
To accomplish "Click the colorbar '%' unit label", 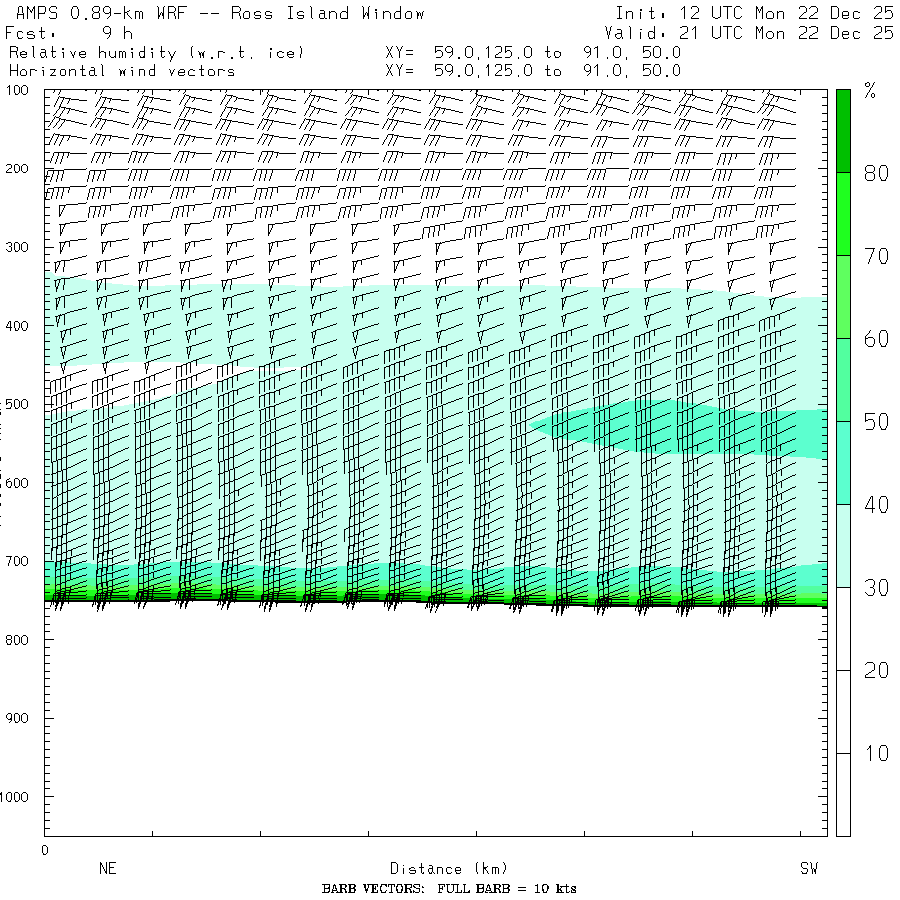I will pyautogui.click(x=870, y=91).
